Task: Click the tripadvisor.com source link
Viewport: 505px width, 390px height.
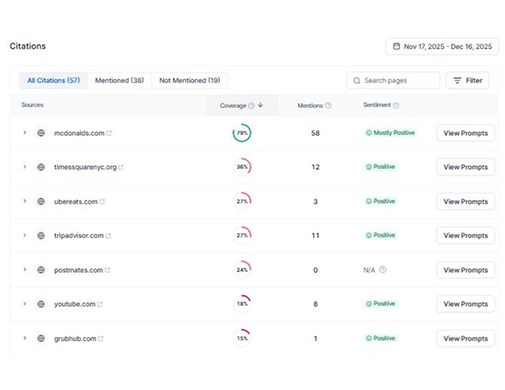Action: pos(79,235)
